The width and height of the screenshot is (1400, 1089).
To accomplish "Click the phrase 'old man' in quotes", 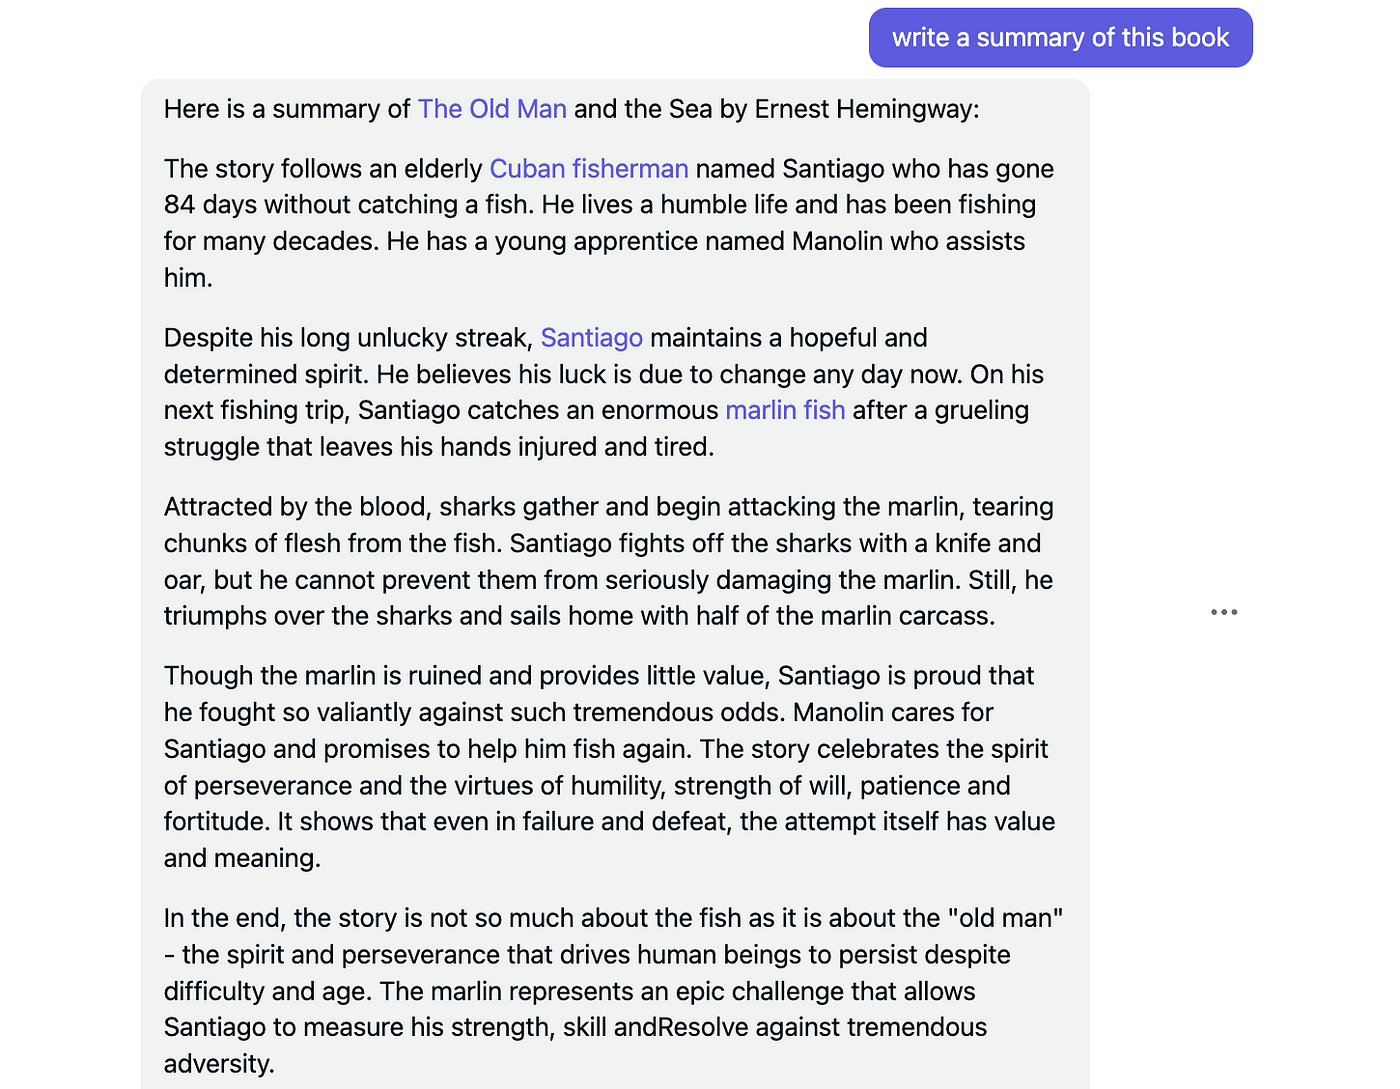I will tap(1007, 917).
